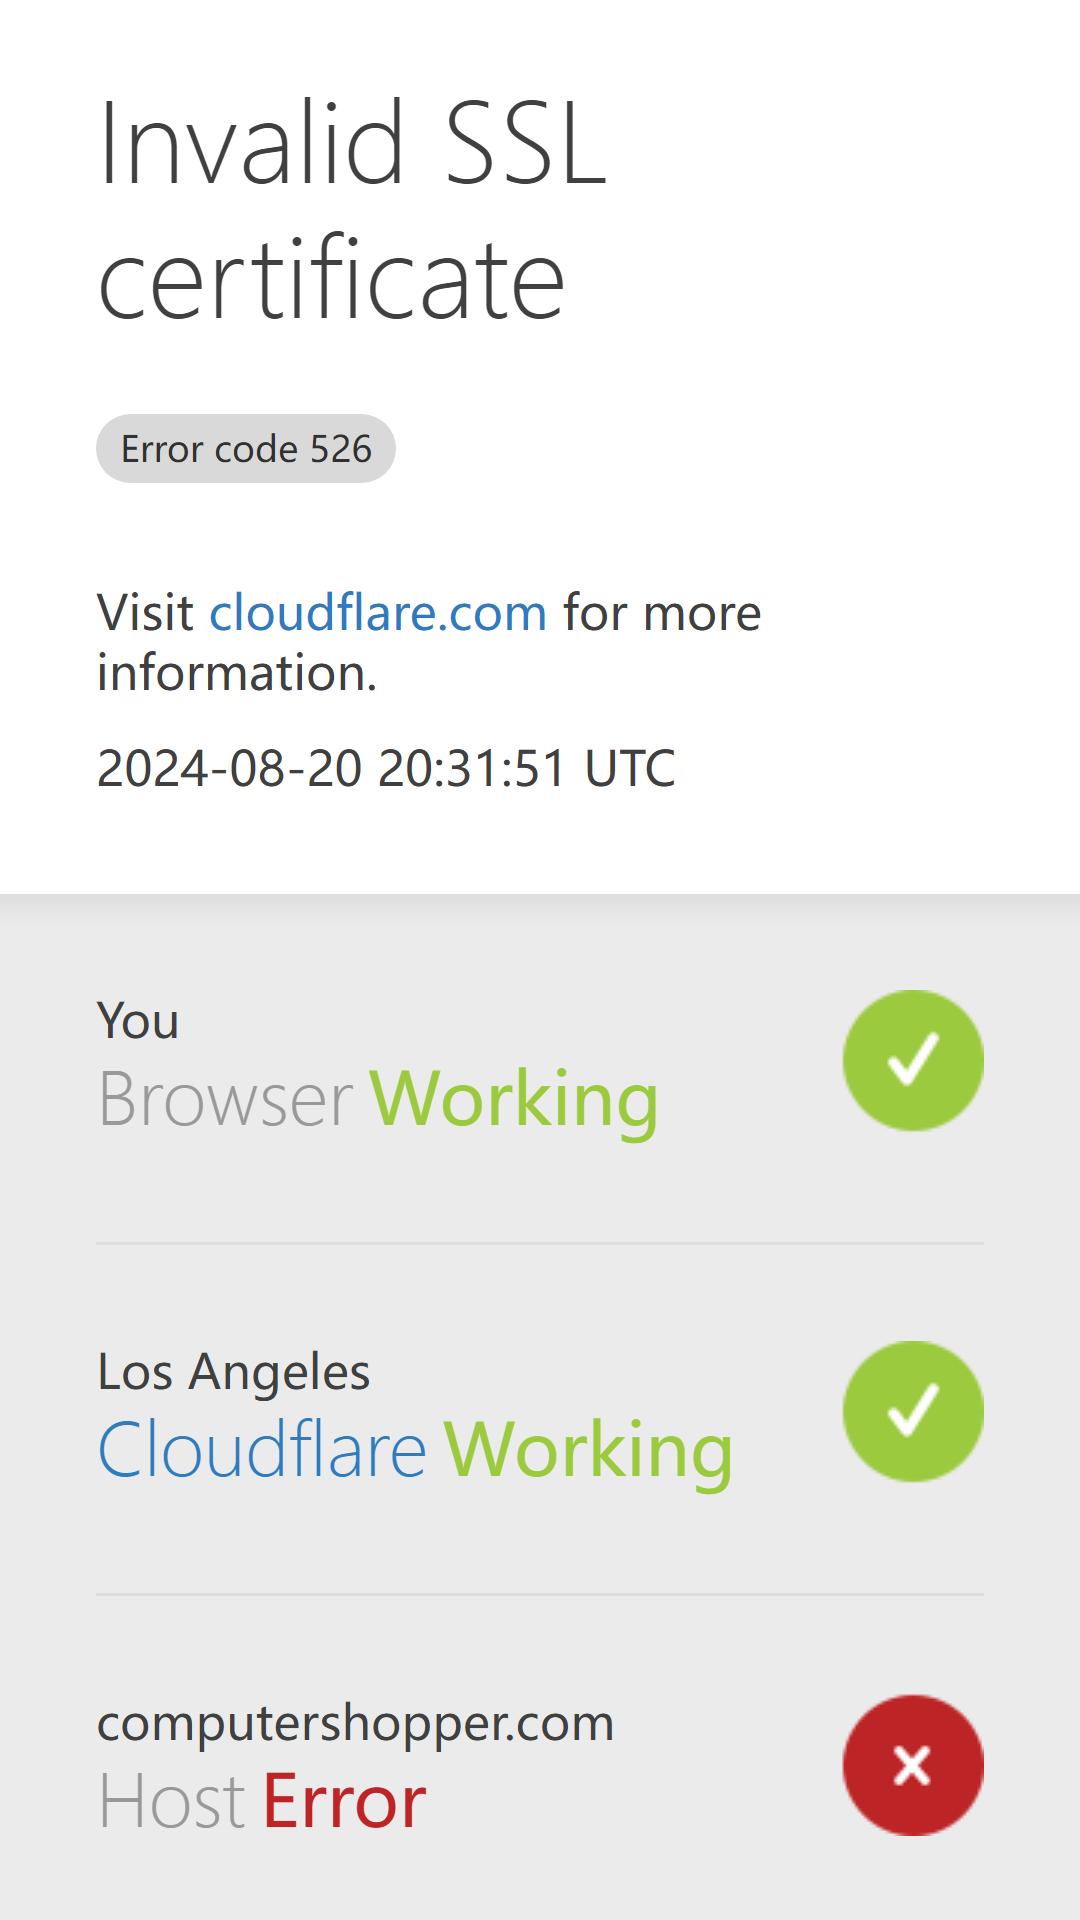The width and height of the screenshot is (1080, 1920).
Task: Click the 2024-08-20 UTC timestamp text
Action: click(x=386, y=768)
